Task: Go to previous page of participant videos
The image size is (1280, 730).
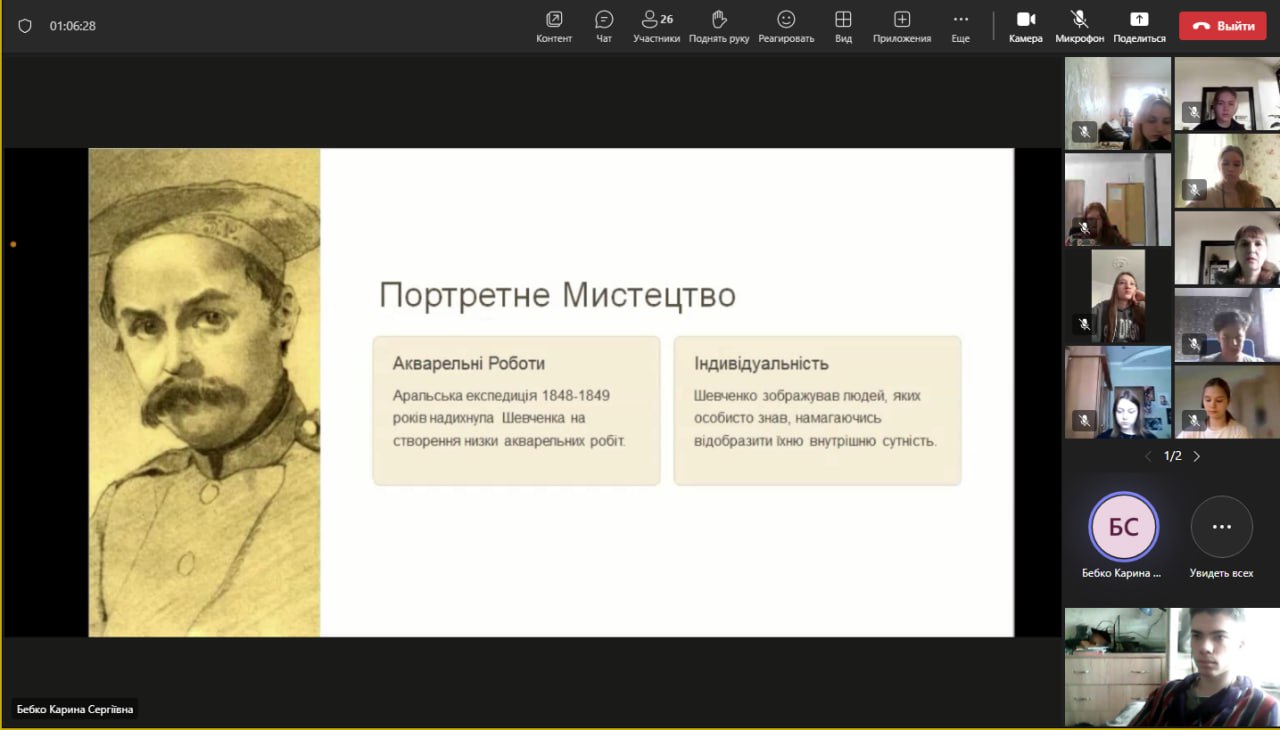Action: [1148, 456]
